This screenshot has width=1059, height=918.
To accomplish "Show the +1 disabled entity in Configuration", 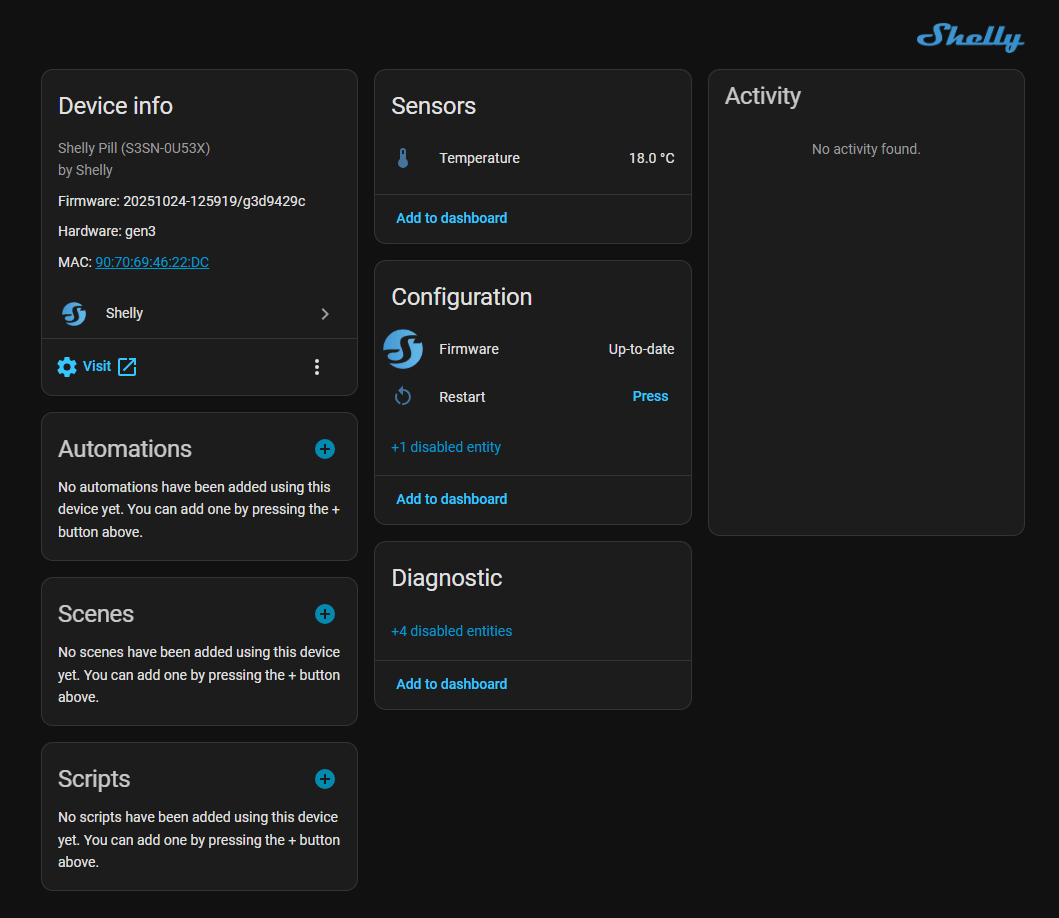I will pos(446,447).
